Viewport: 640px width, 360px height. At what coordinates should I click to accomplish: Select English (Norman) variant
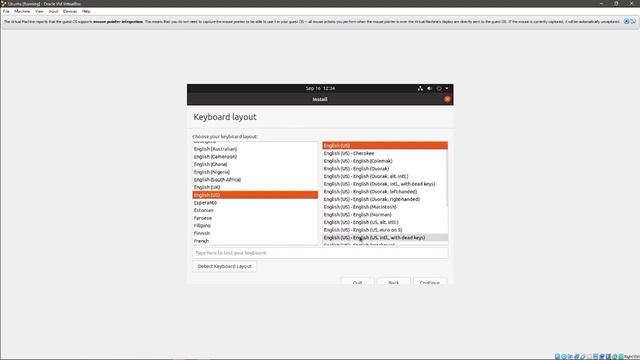384,215
